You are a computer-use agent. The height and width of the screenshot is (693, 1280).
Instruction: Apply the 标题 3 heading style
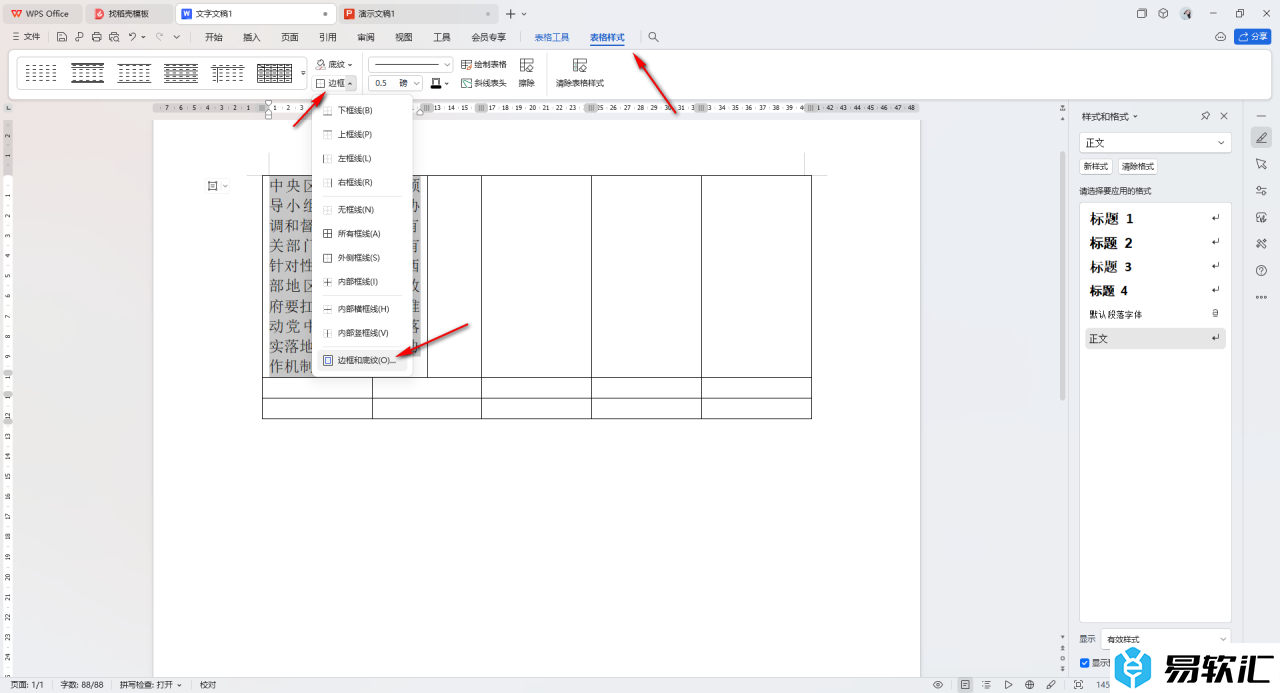click(x=1155, y=267)
